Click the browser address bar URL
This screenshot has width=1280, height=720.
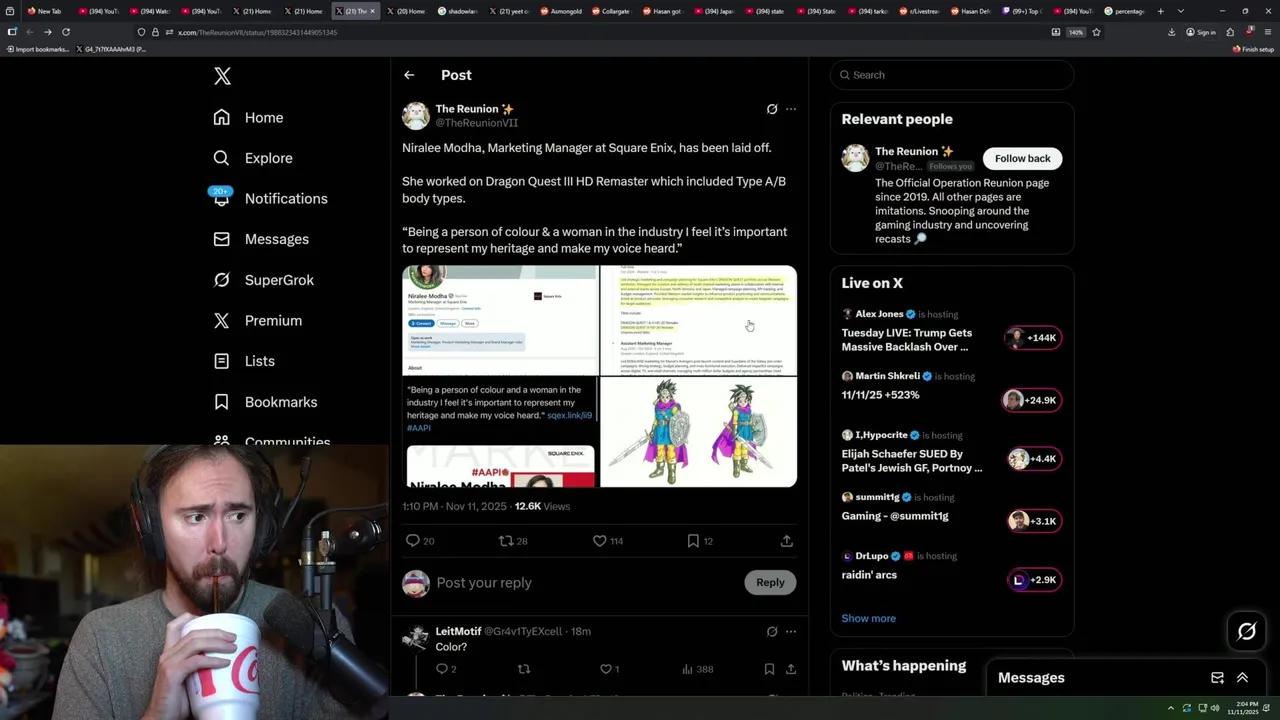point(257,32)
